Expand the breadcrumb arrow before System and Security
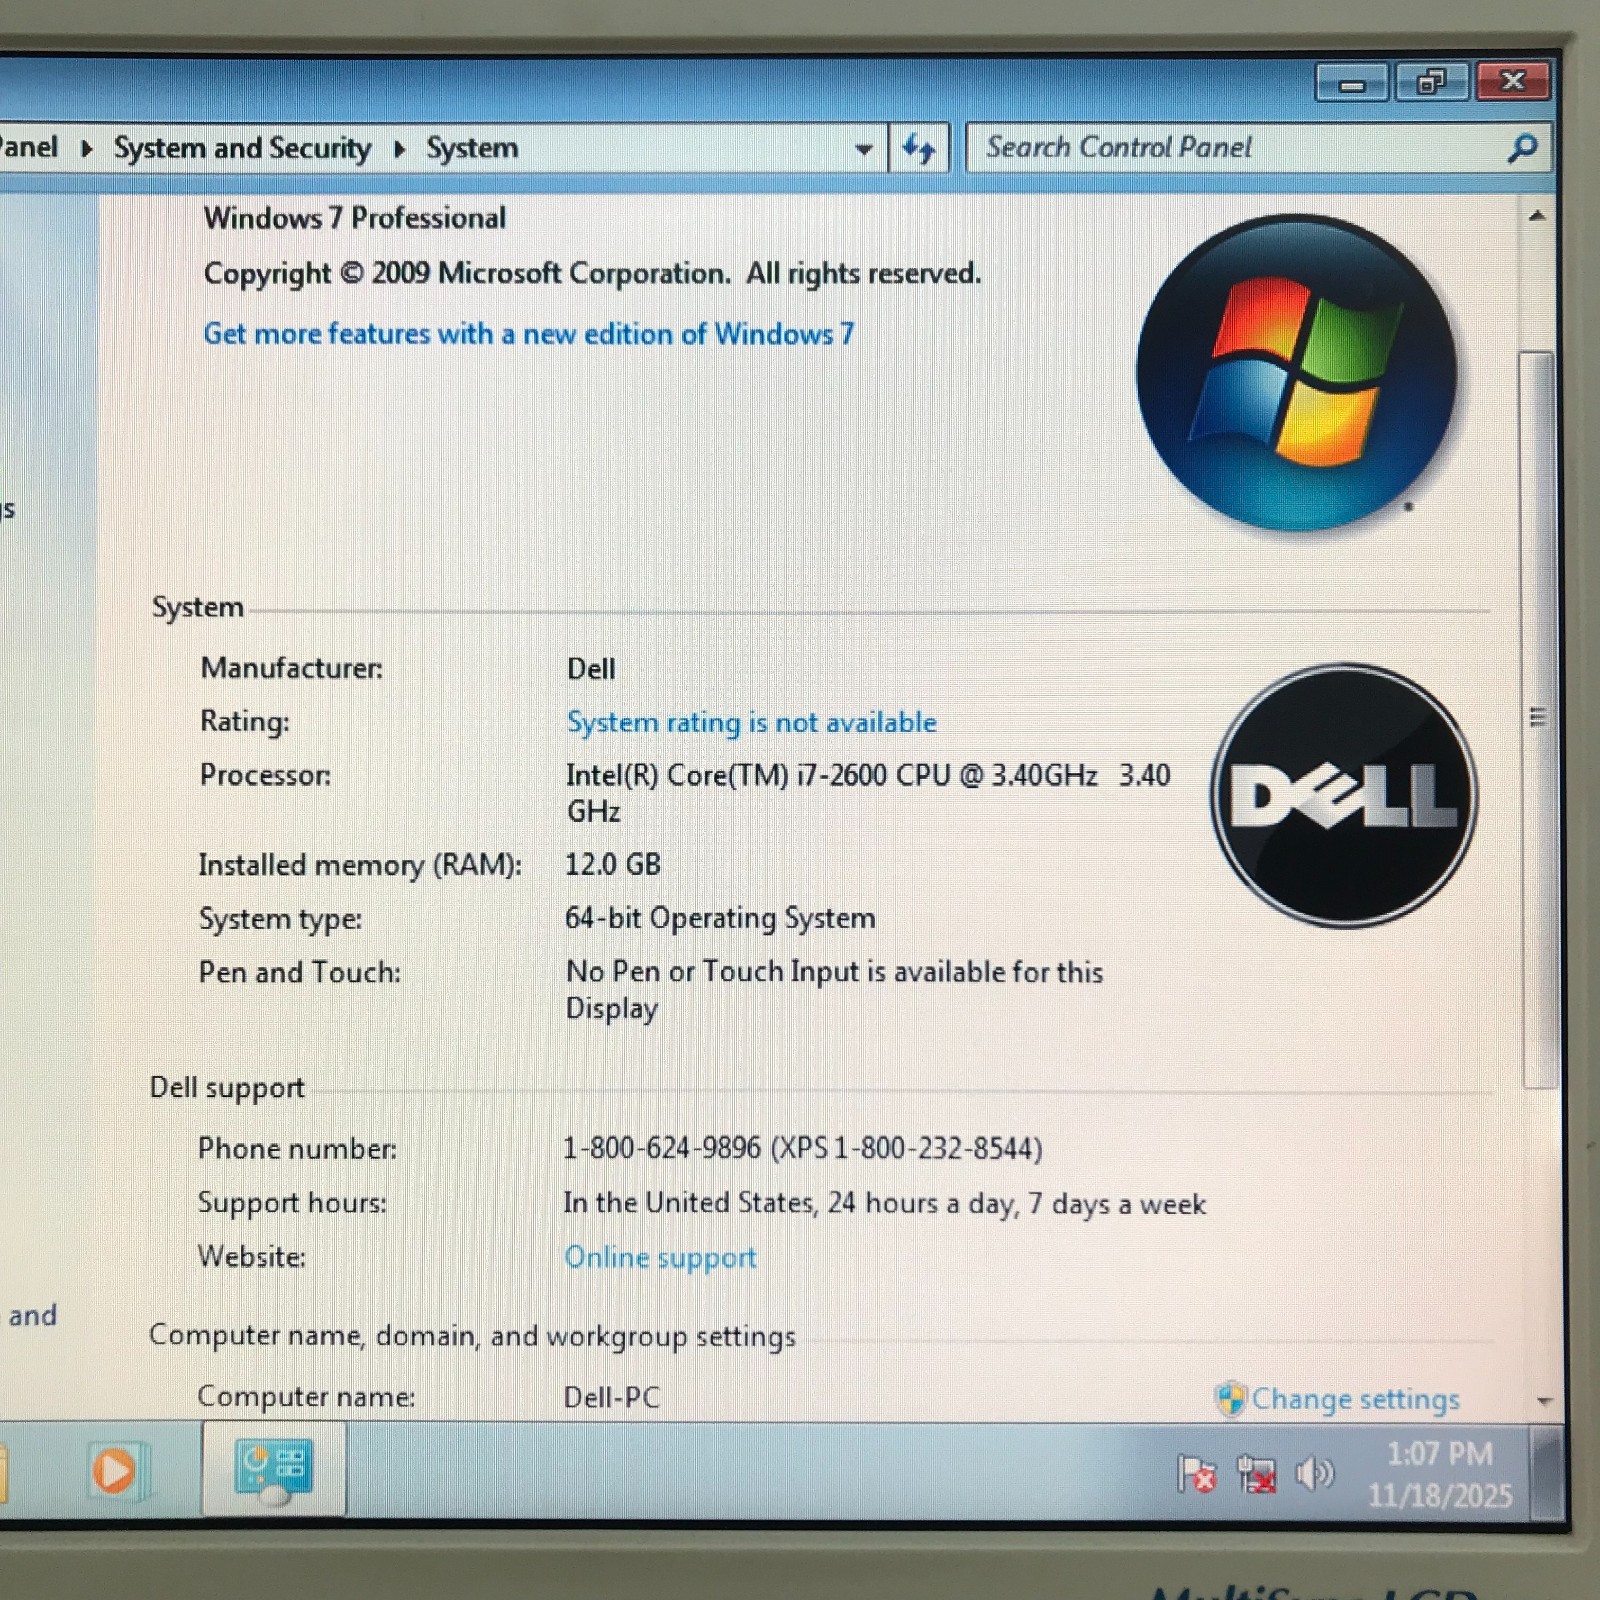The image size is (1600, 1600). pos(86,147)
